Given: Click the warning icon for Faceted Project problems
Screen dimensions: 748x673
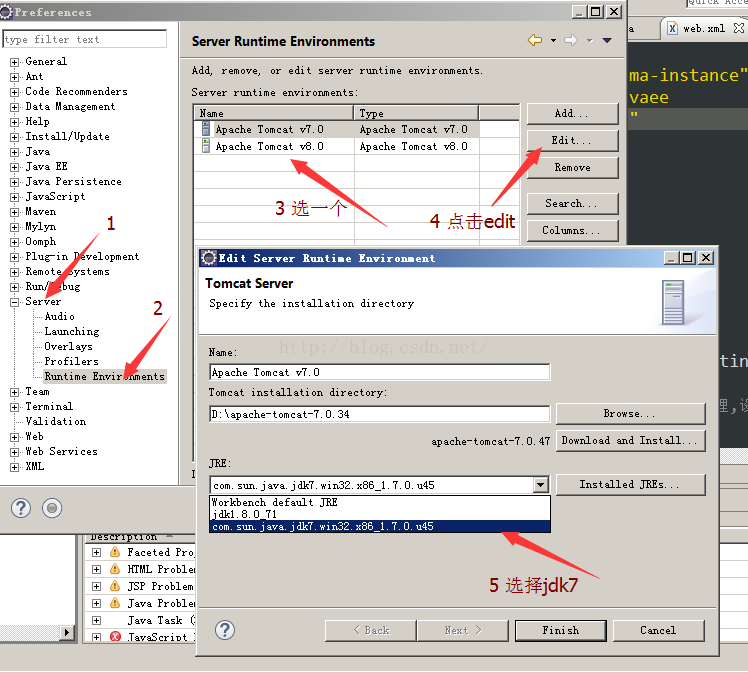Looking at the screenshot, I should tap(115, 552).
